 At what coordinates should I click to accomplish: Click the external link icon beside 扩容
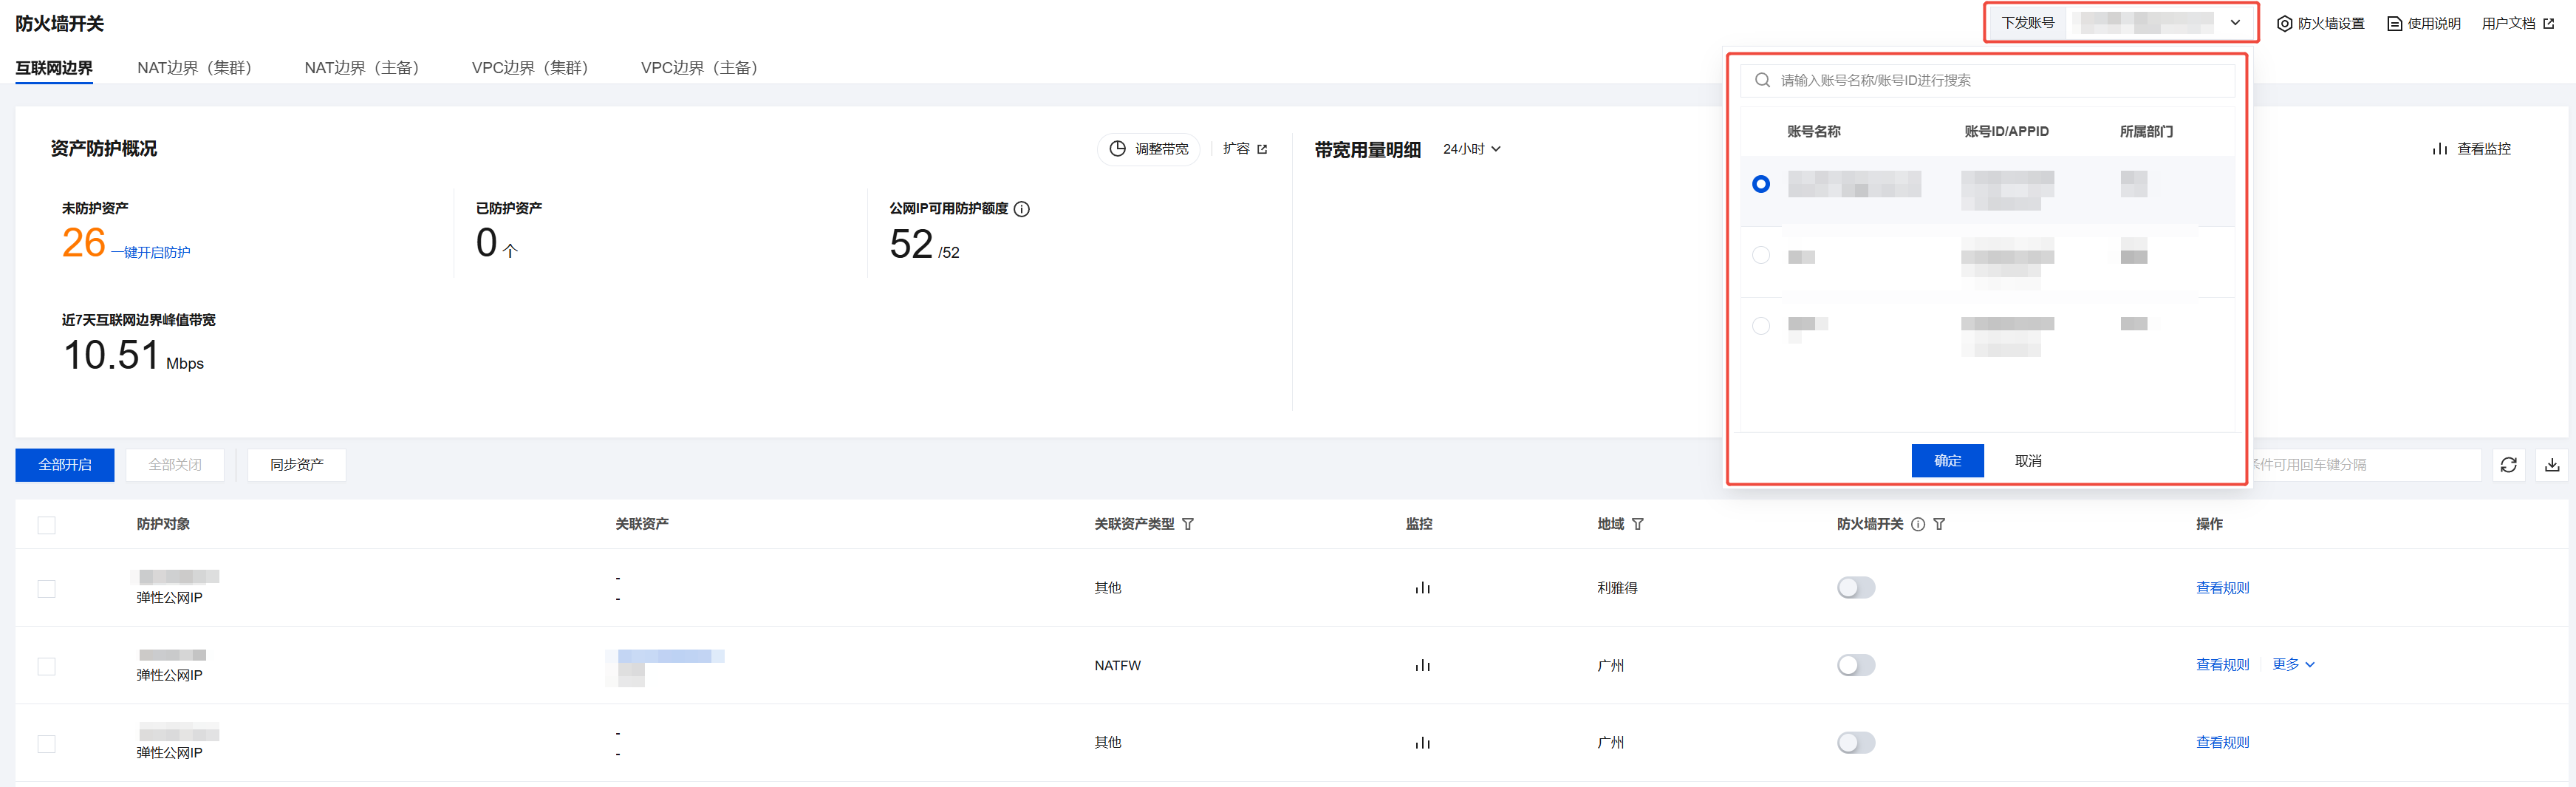click(x=1262, y=149)
